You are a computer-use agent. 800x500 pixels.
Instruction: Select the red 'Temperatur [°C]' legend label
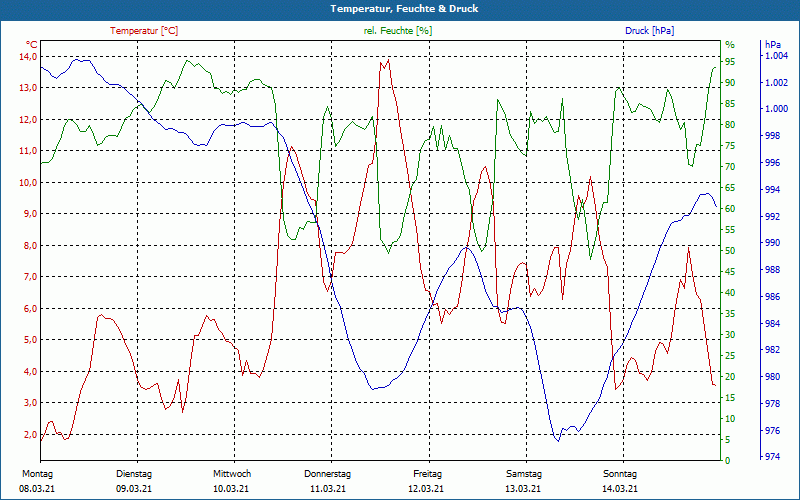pos(144,31)
